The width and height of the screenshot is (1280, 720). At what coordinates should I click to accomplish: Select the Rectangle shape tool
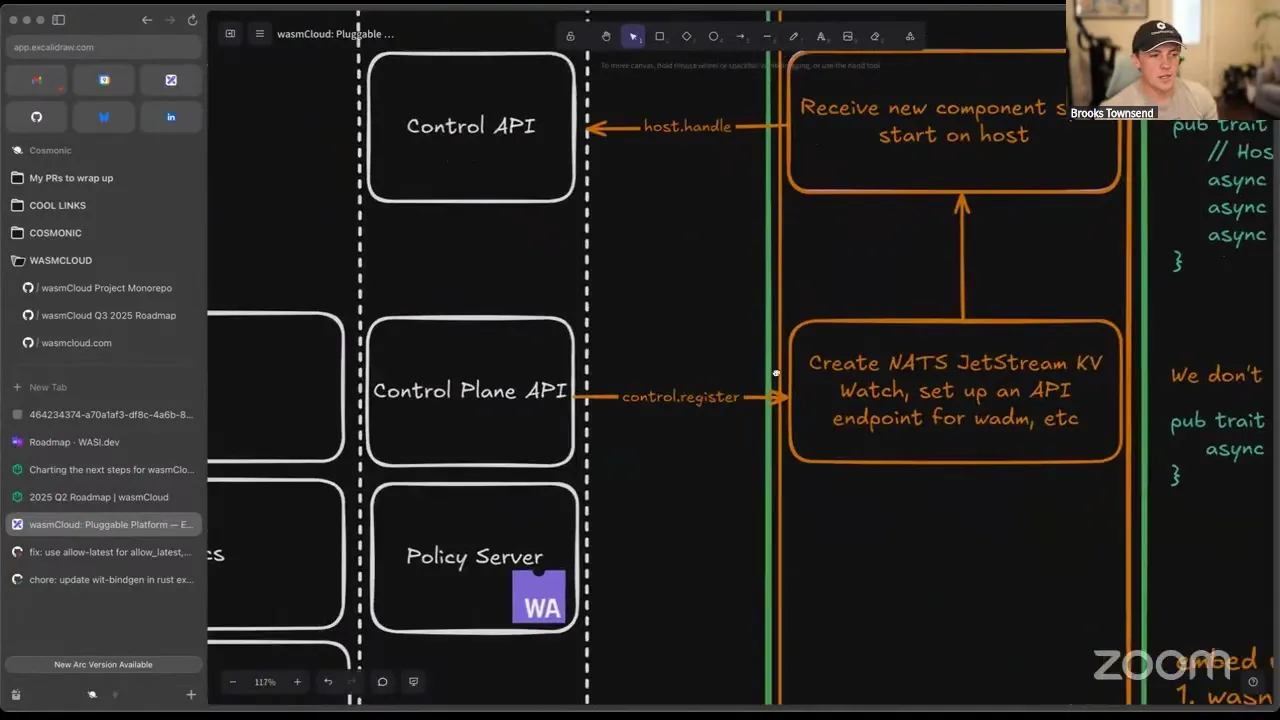click(x=659, y=36)
